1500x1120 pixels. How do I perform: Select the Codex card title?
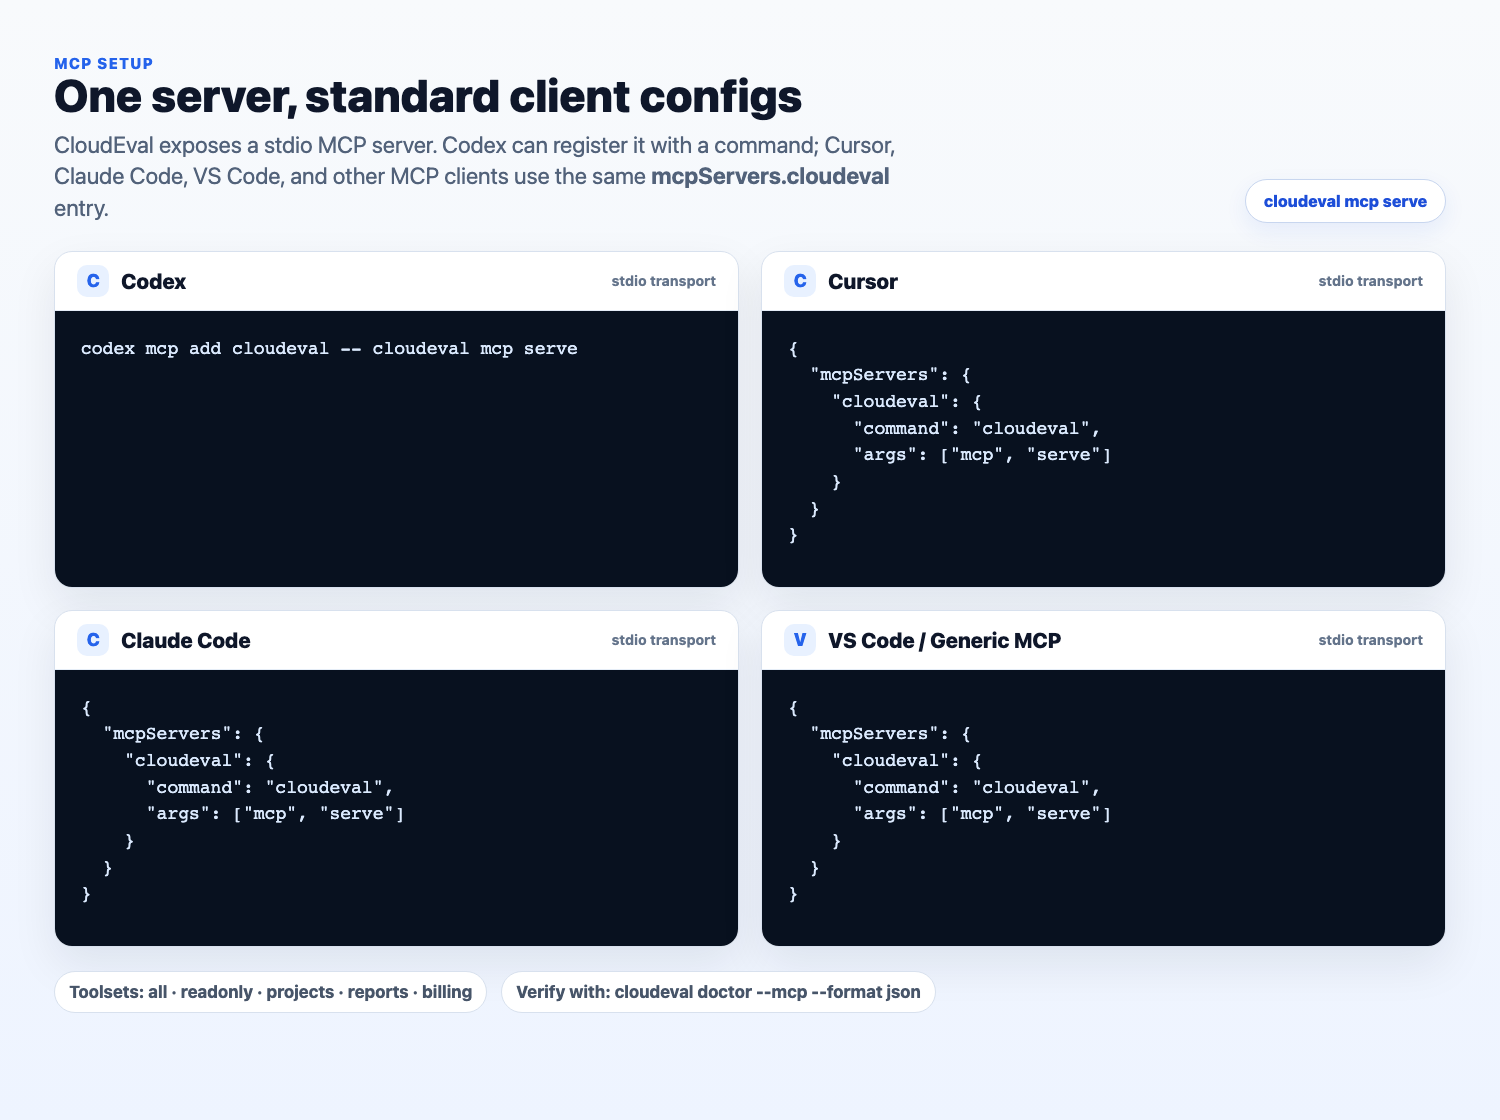[x=153, y=282]
